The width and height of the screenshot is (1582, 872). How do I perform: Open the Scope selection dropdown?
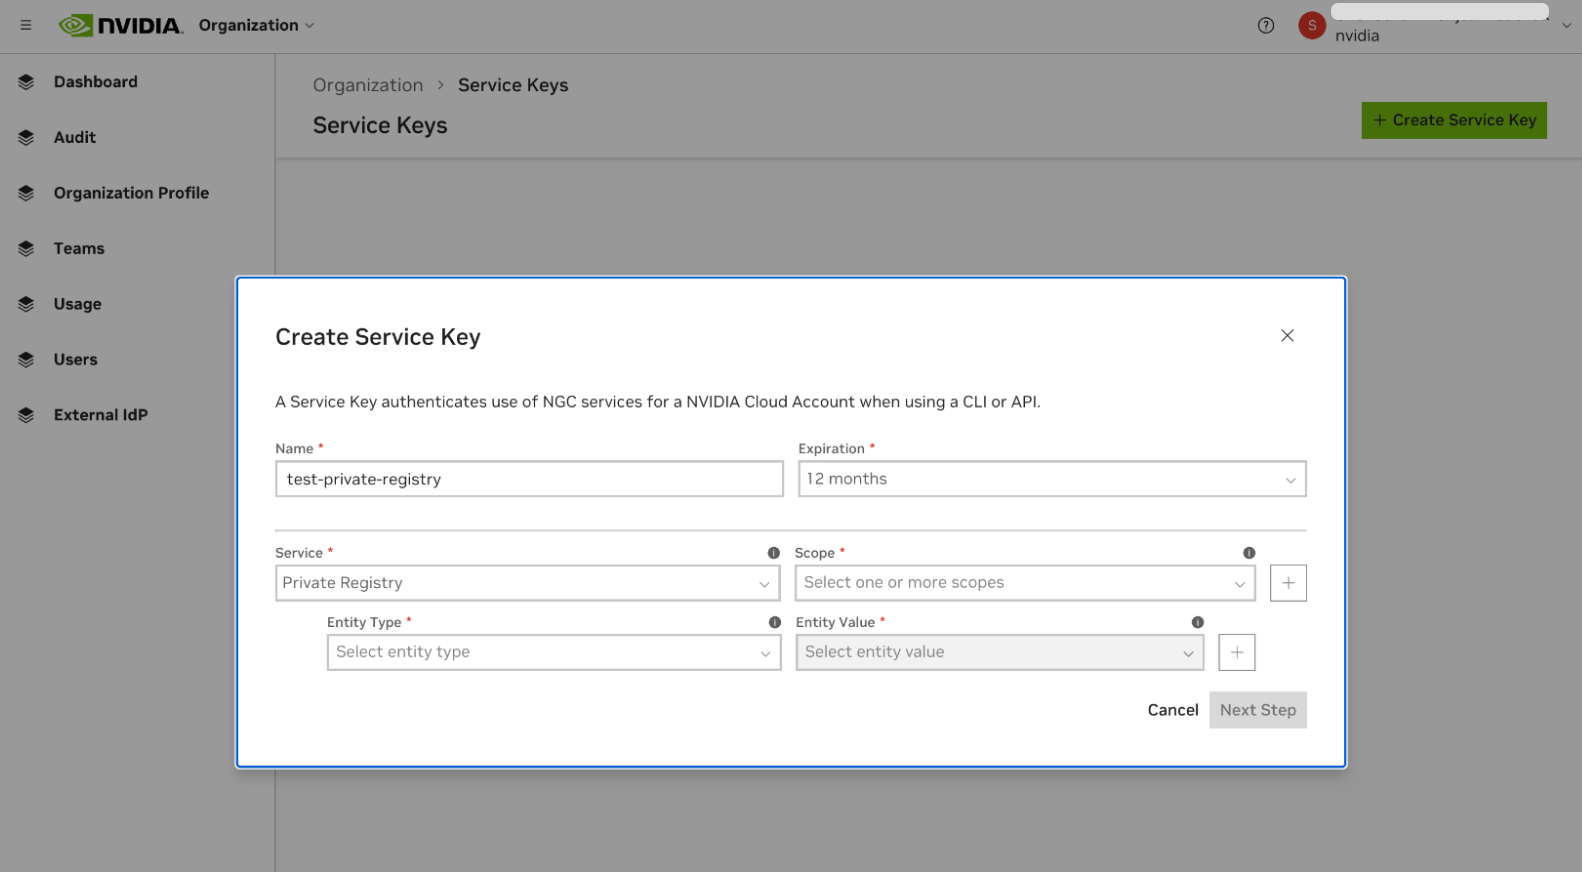(1025, 583)
